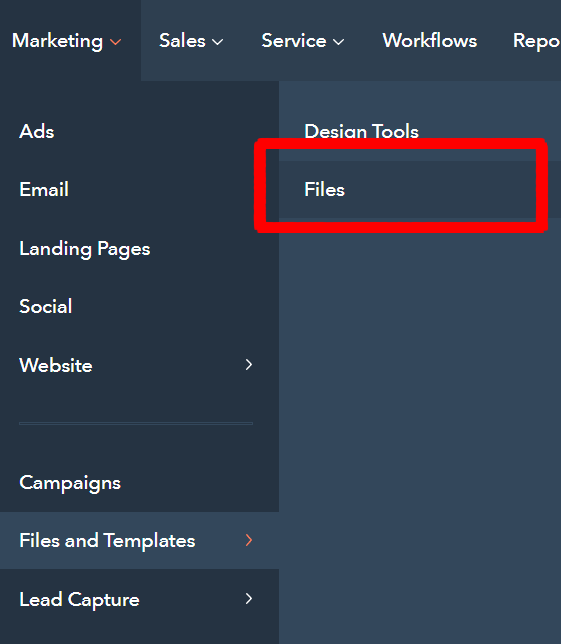This screenshot has height=644, width=561.
Task: Click the orange Files and Templates arrow
Action: point(249,540)
